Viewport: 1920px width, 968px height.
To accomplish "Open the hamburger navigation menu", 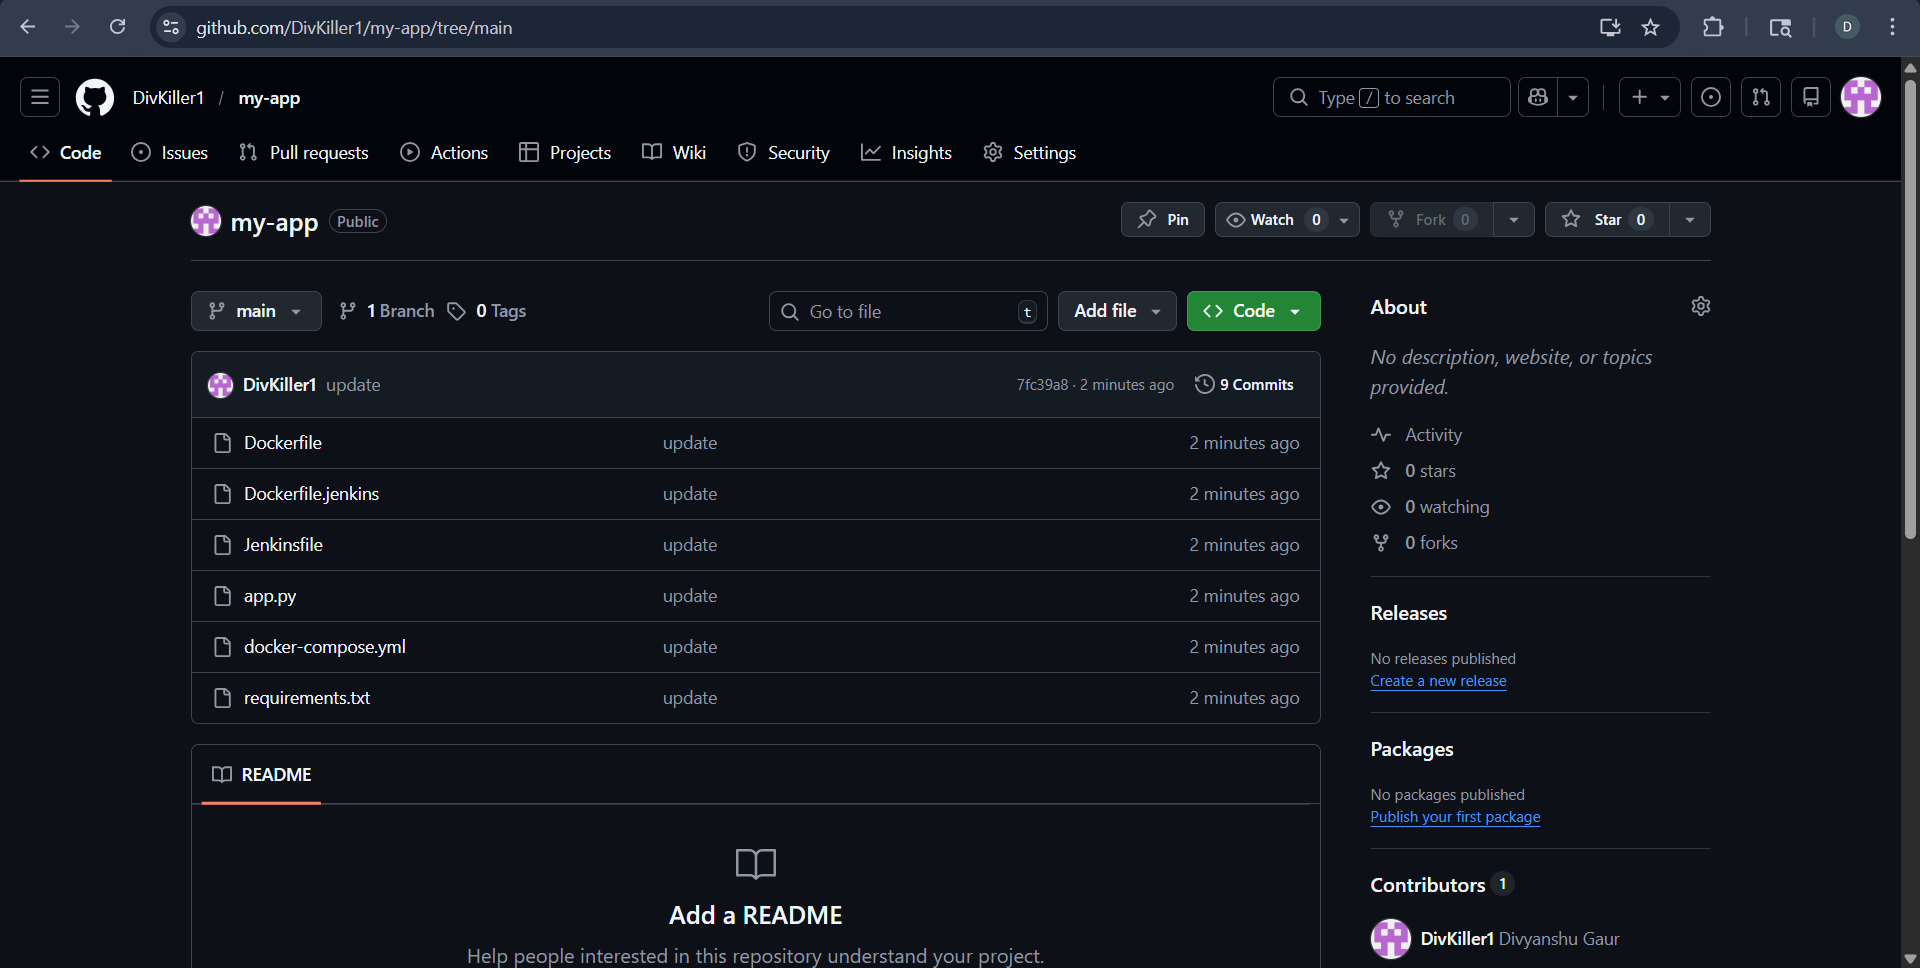I will pyautogui.click(x=40, y=98).
